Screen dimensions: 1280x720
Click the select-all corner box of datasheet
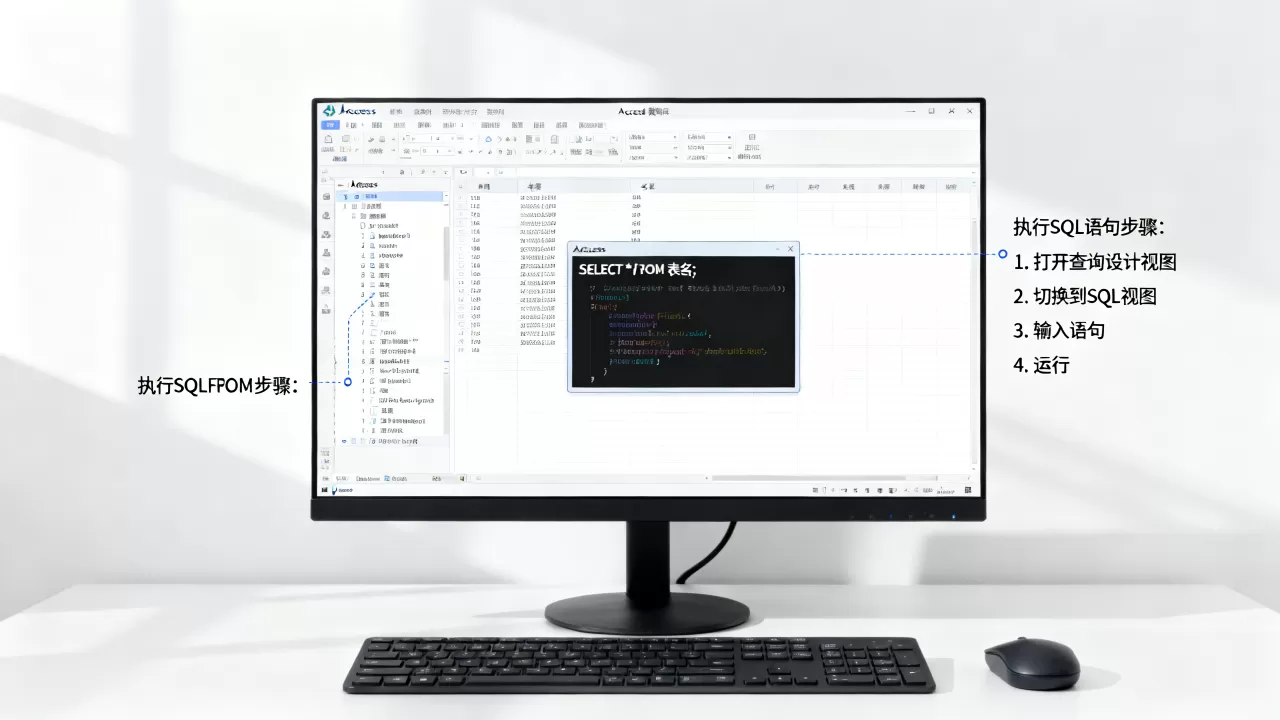click(463, 187)
